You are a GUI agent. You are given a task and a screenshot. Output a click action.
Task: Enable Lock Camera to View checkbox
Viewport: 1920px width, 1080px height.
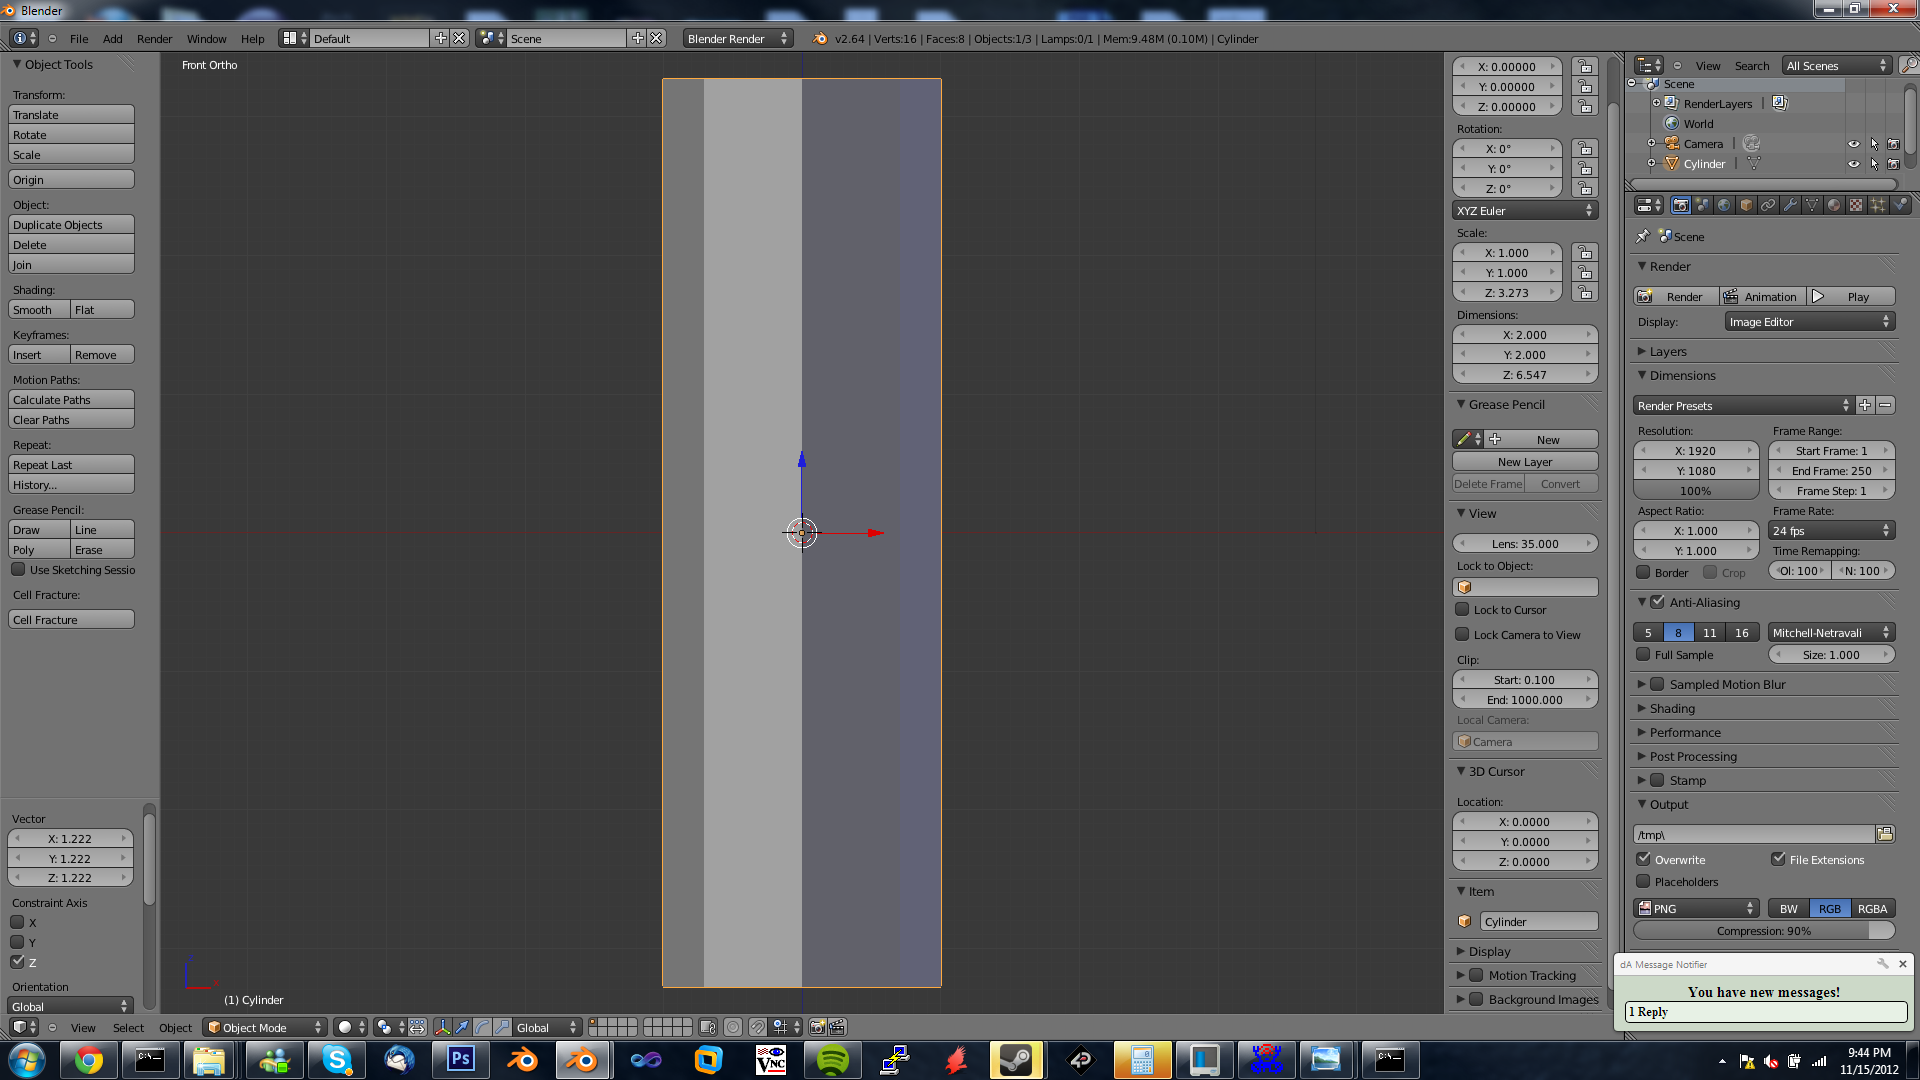[1462, 634]
